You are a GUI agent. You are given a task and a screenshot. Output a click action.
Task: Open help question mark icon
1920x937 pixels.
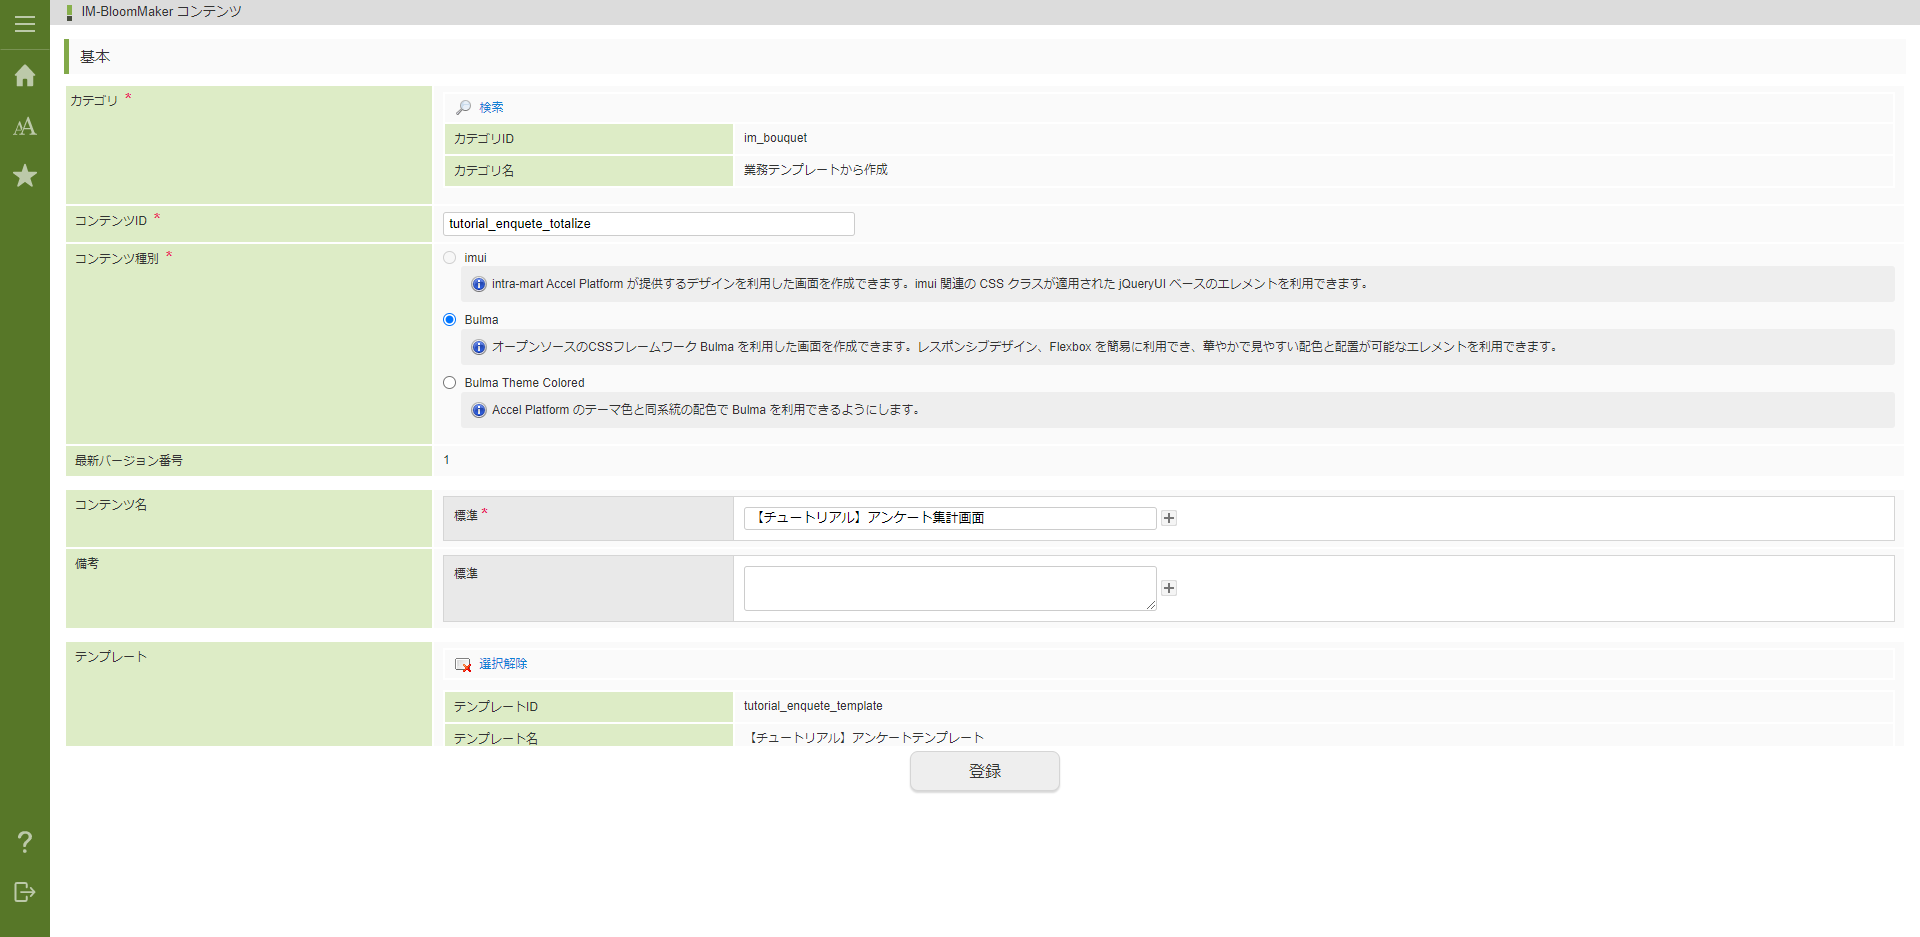coord(25,842)
